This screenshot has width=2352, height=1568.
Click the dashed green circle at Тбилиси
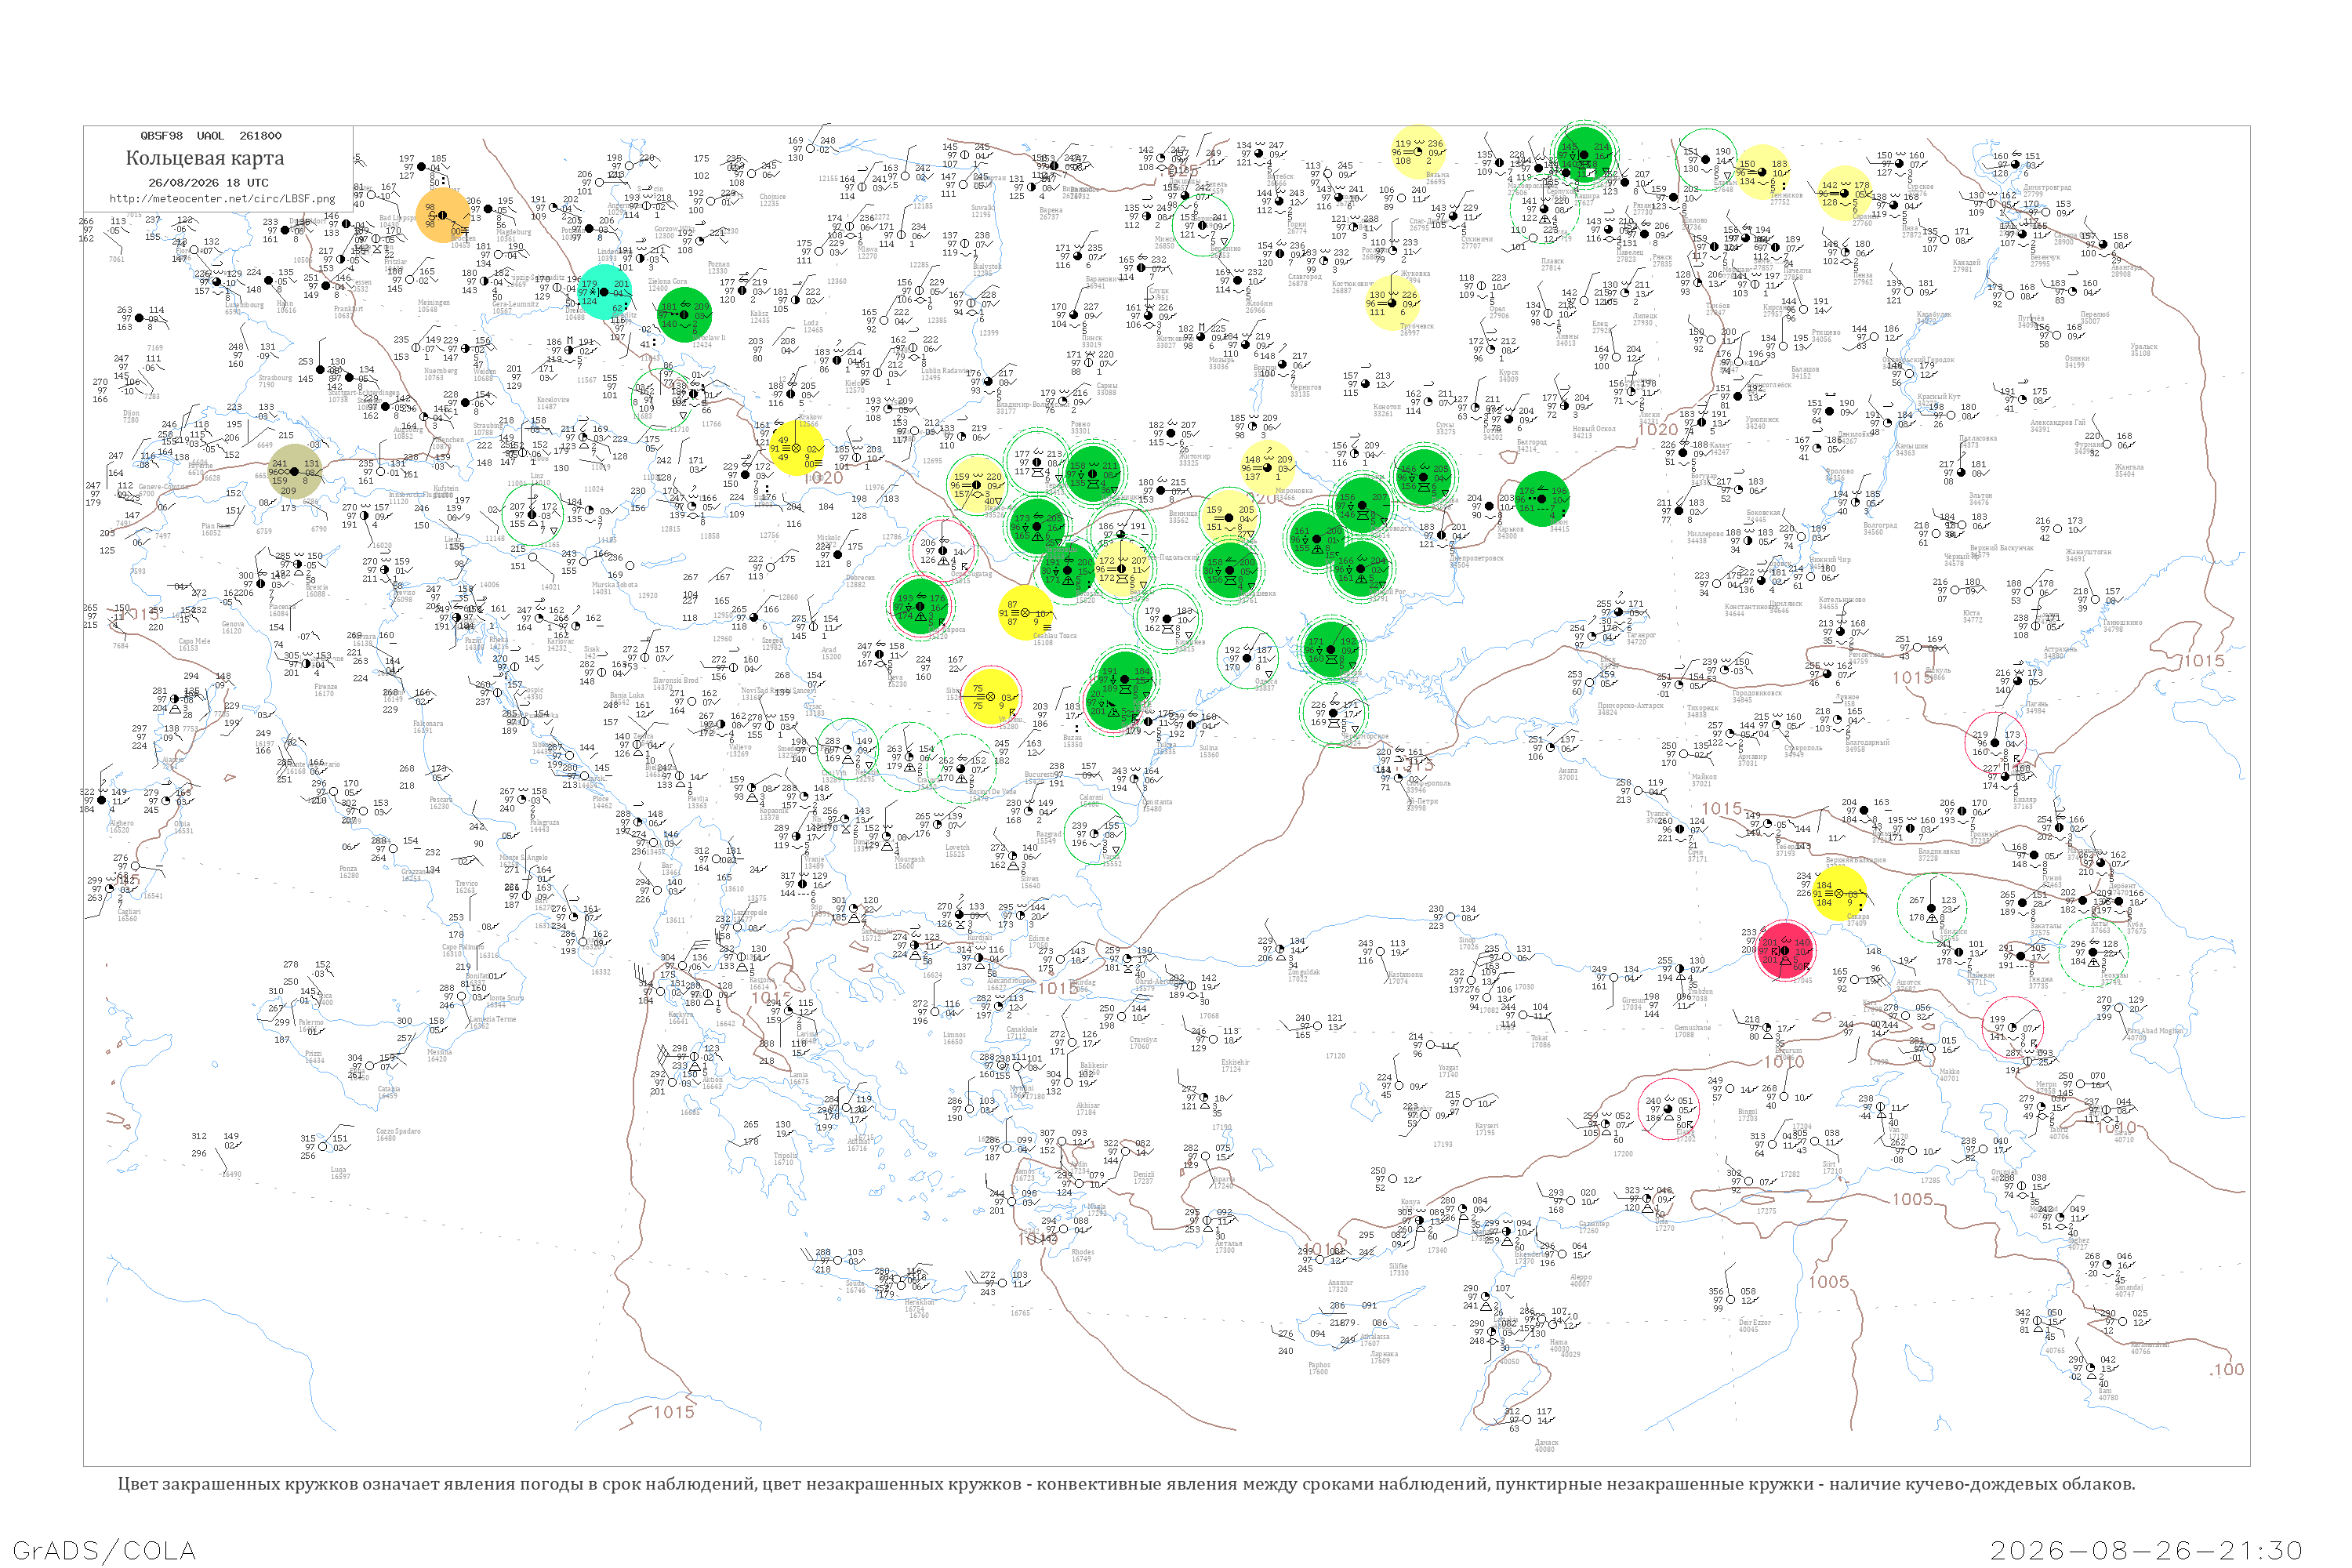click(x=1932, y=908)
